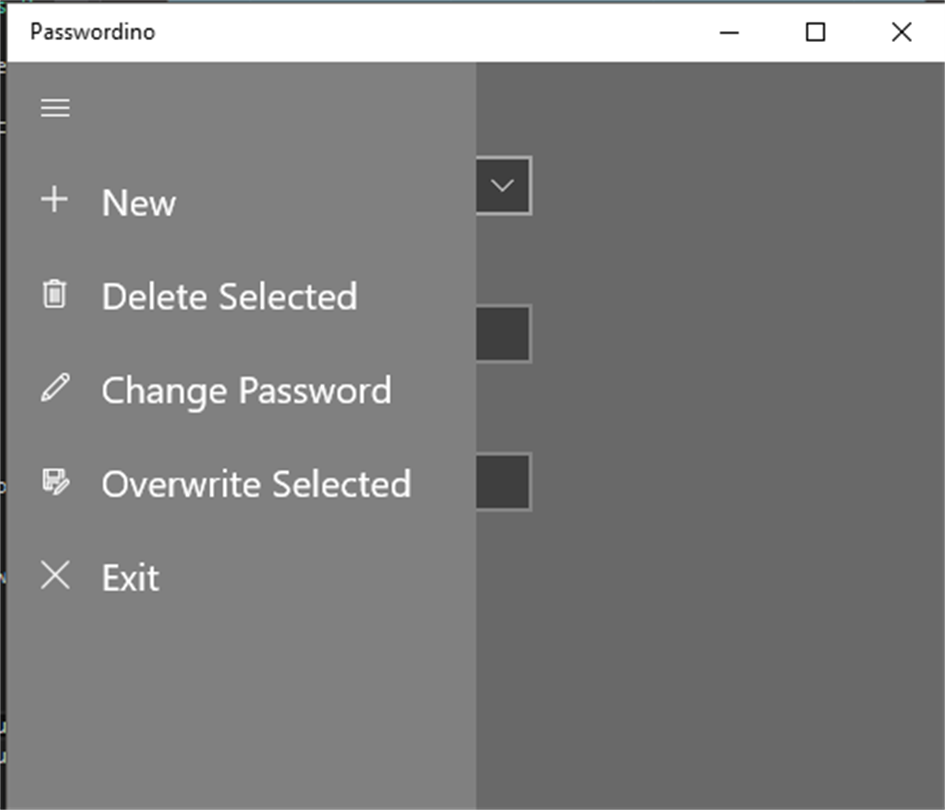Maximize the Passwordino window

(x=816, y=32)
